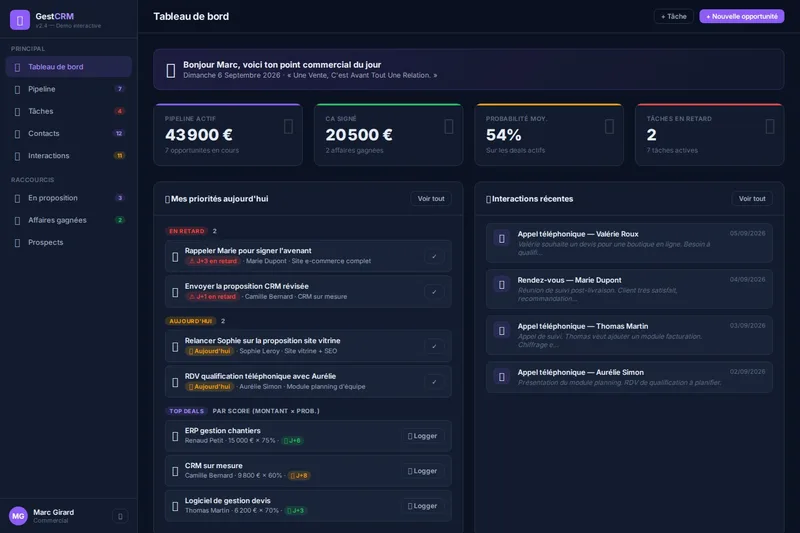Click the icon on Tâches en retard card
The height and width of the screenshot is (533, 800).
[770, 126]
